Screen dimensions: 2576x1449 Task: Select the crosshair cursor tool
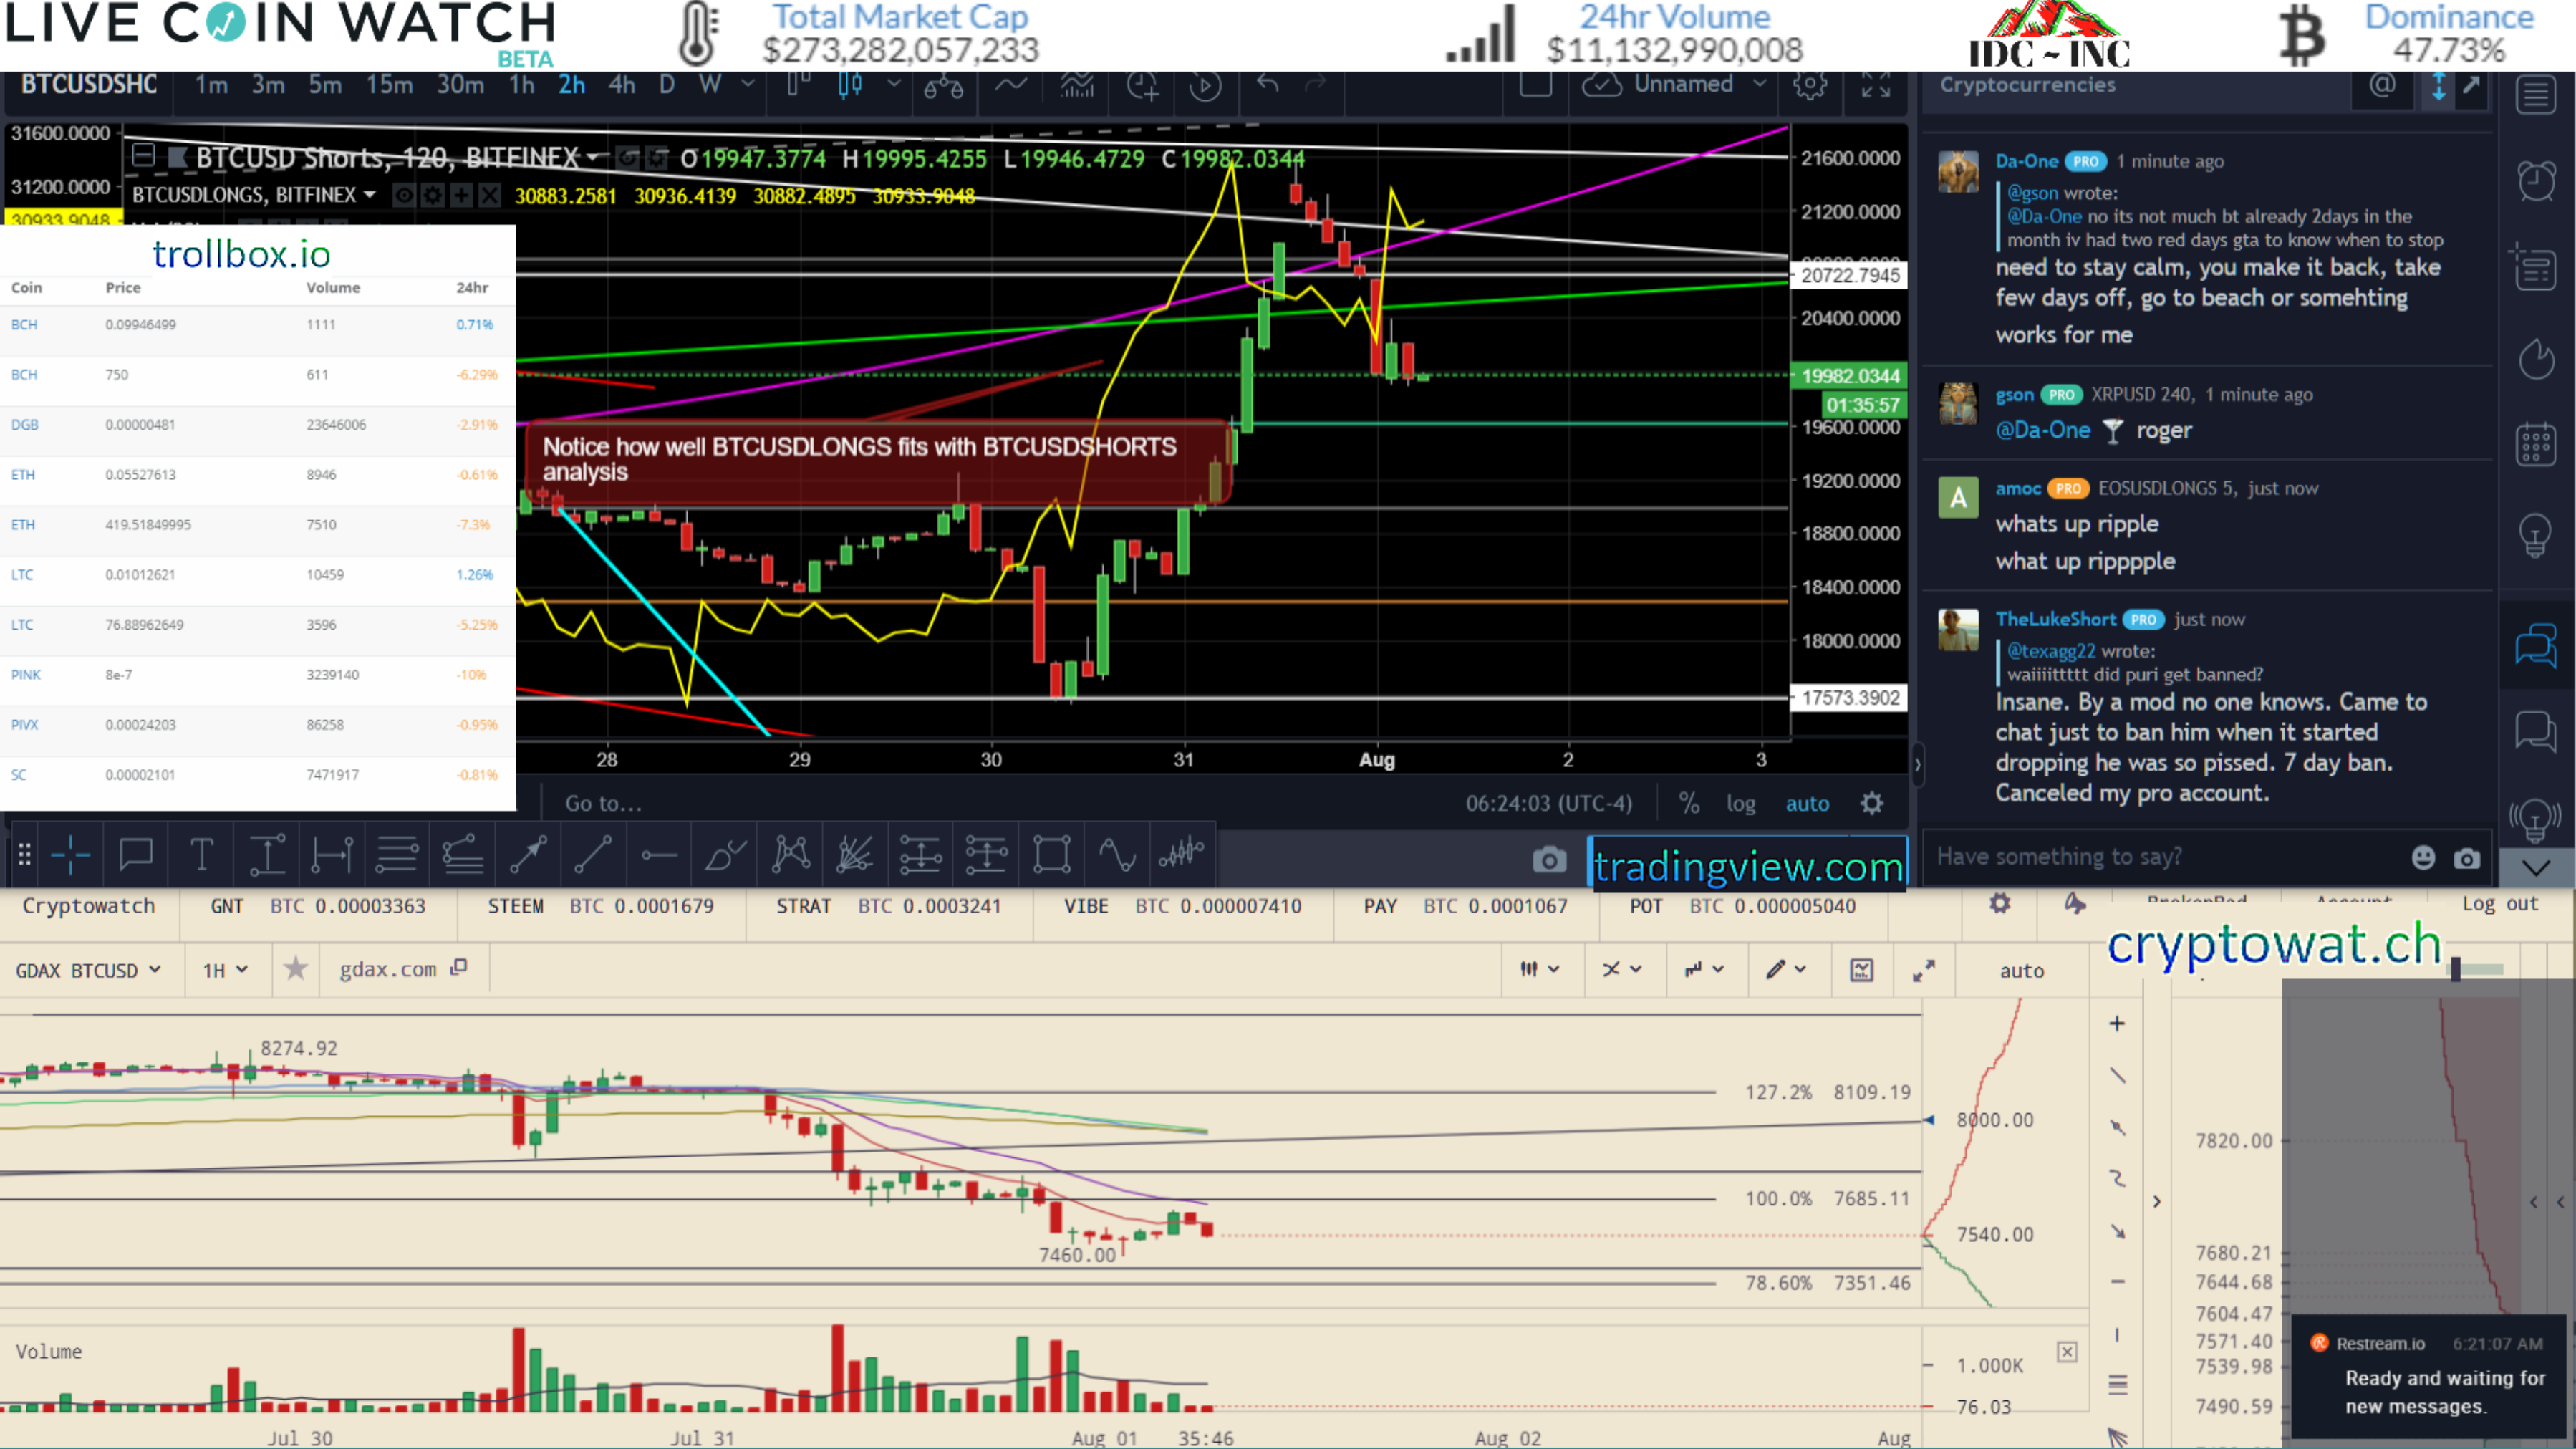pos(70,855)
